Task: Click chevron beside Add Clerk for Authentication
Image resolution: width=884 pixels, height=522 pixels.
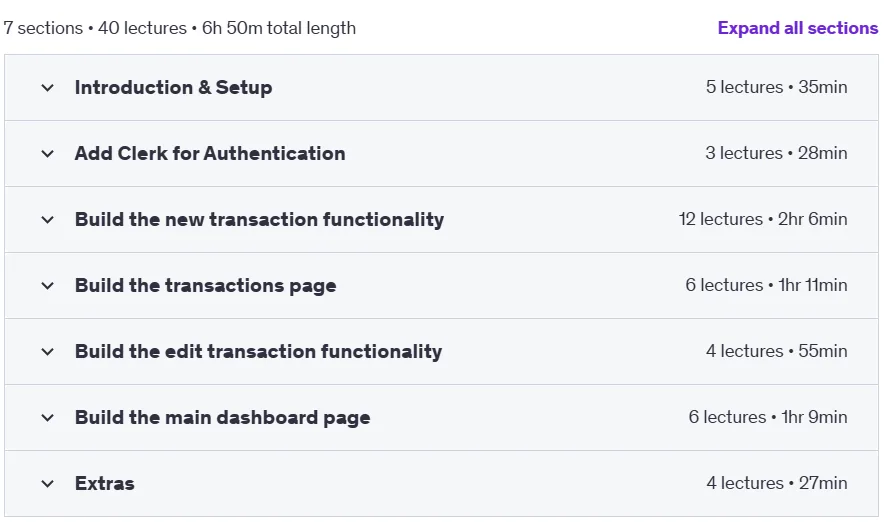Action: click(48, 154)
